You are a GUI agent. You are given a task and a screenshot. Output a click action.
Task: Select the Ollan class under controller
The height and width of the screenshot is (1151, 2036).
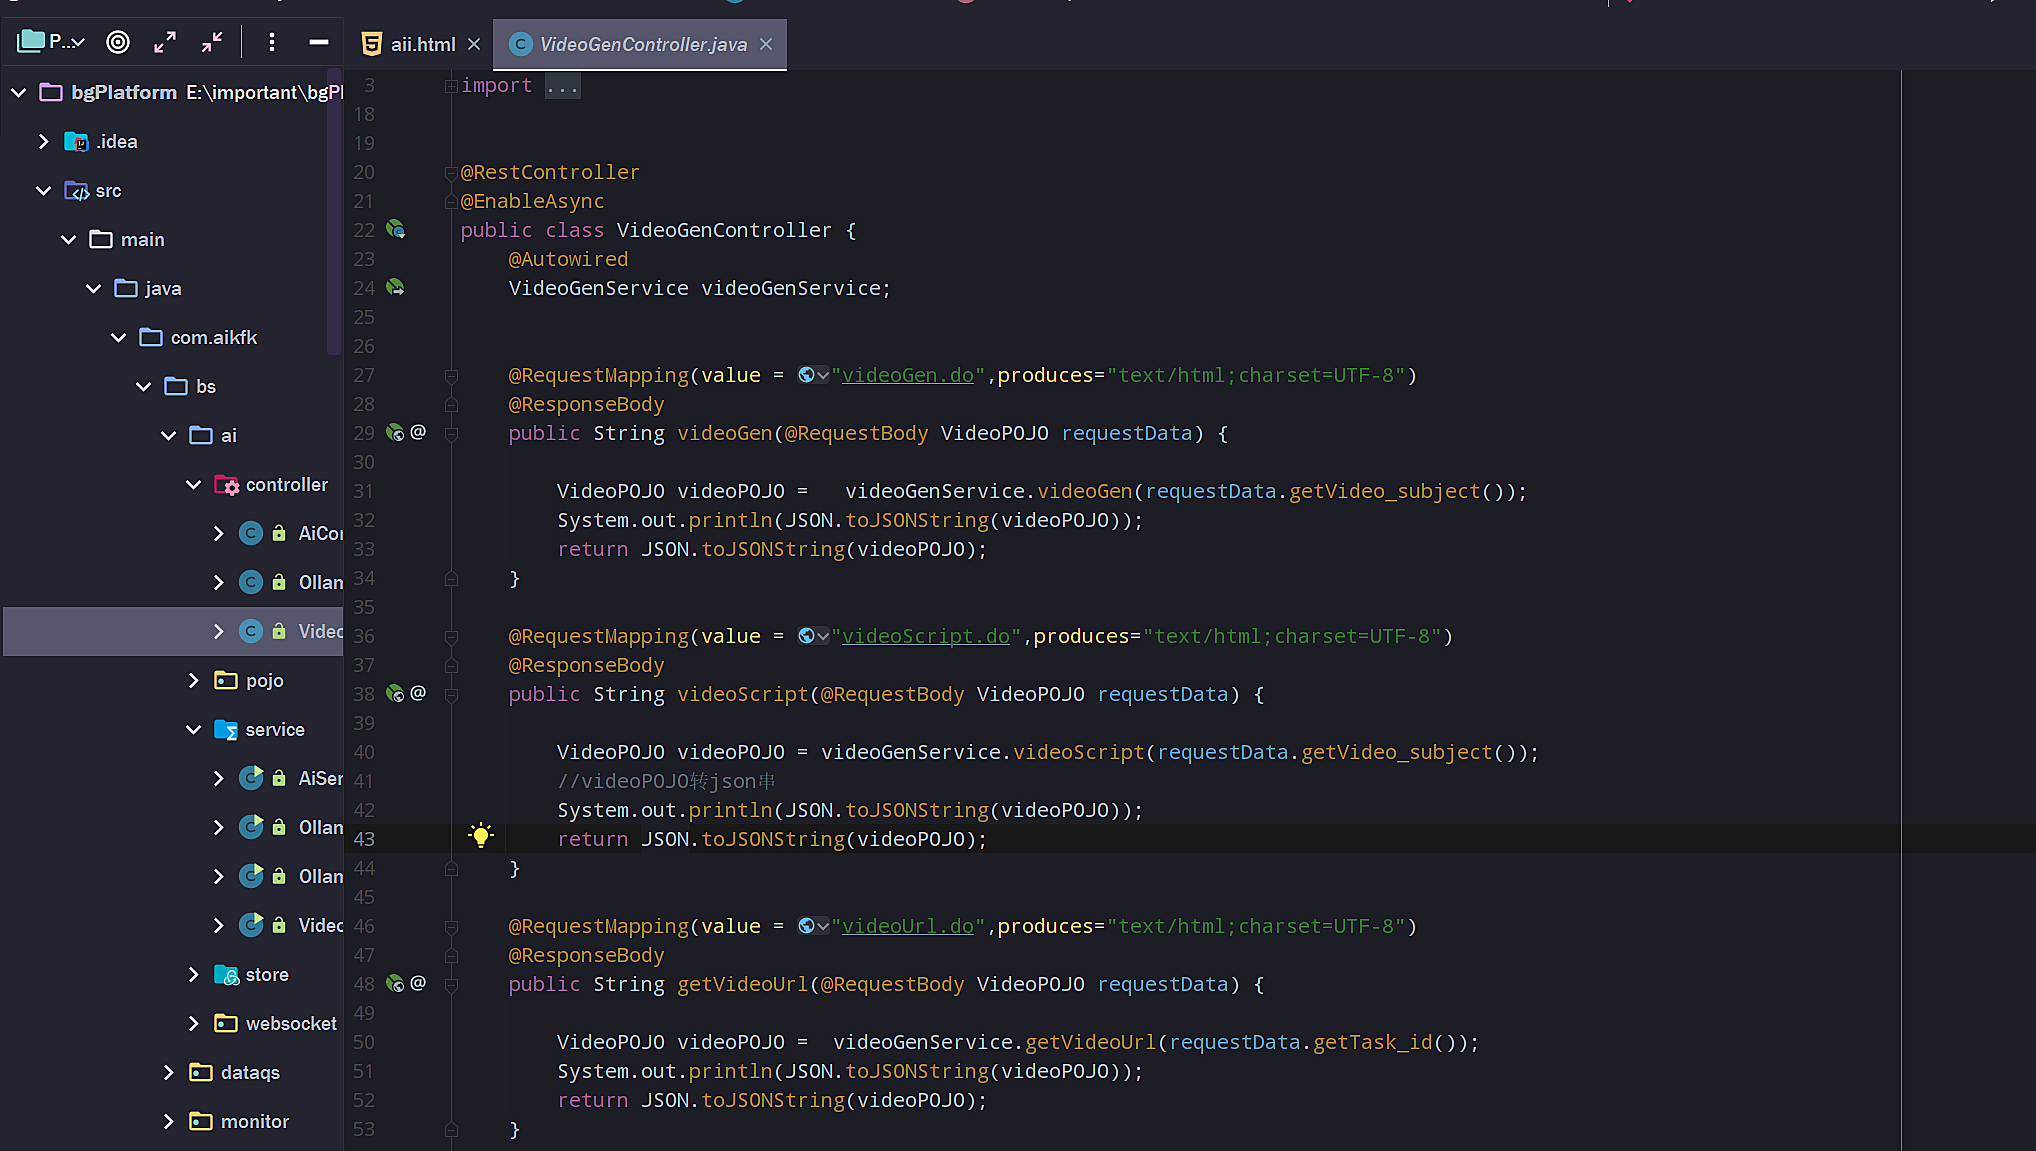tap(320, 582)
